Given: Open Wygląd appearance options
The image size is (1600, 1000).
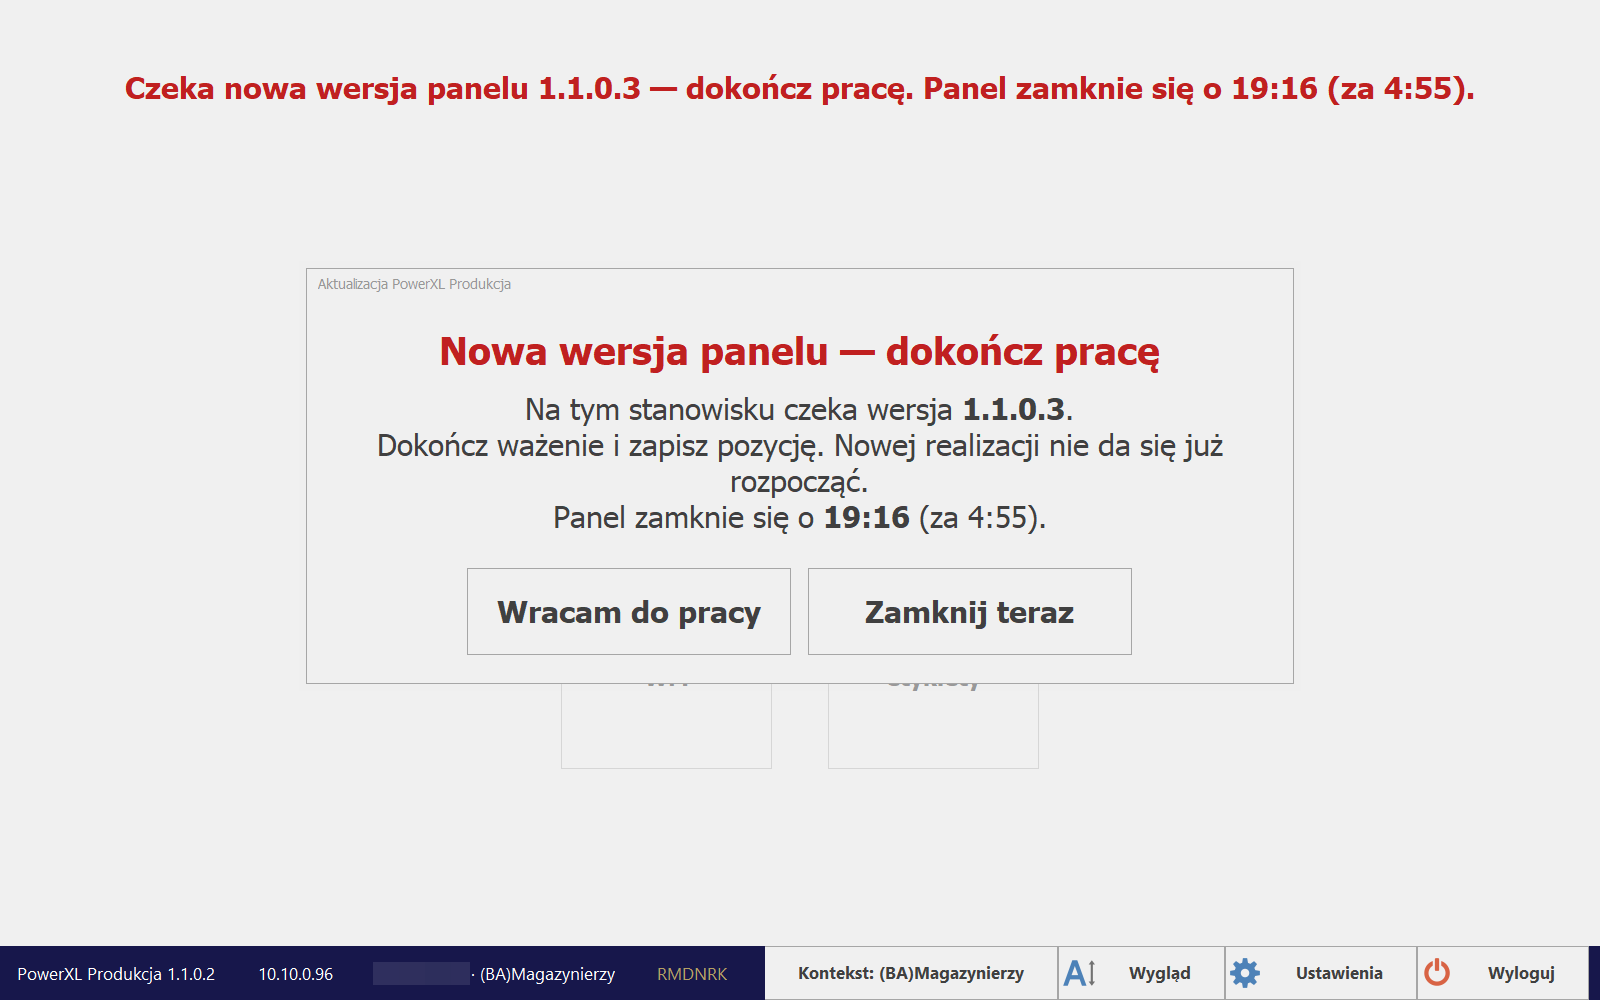Looking at the screenshot, I should (x=1141, y=973).
